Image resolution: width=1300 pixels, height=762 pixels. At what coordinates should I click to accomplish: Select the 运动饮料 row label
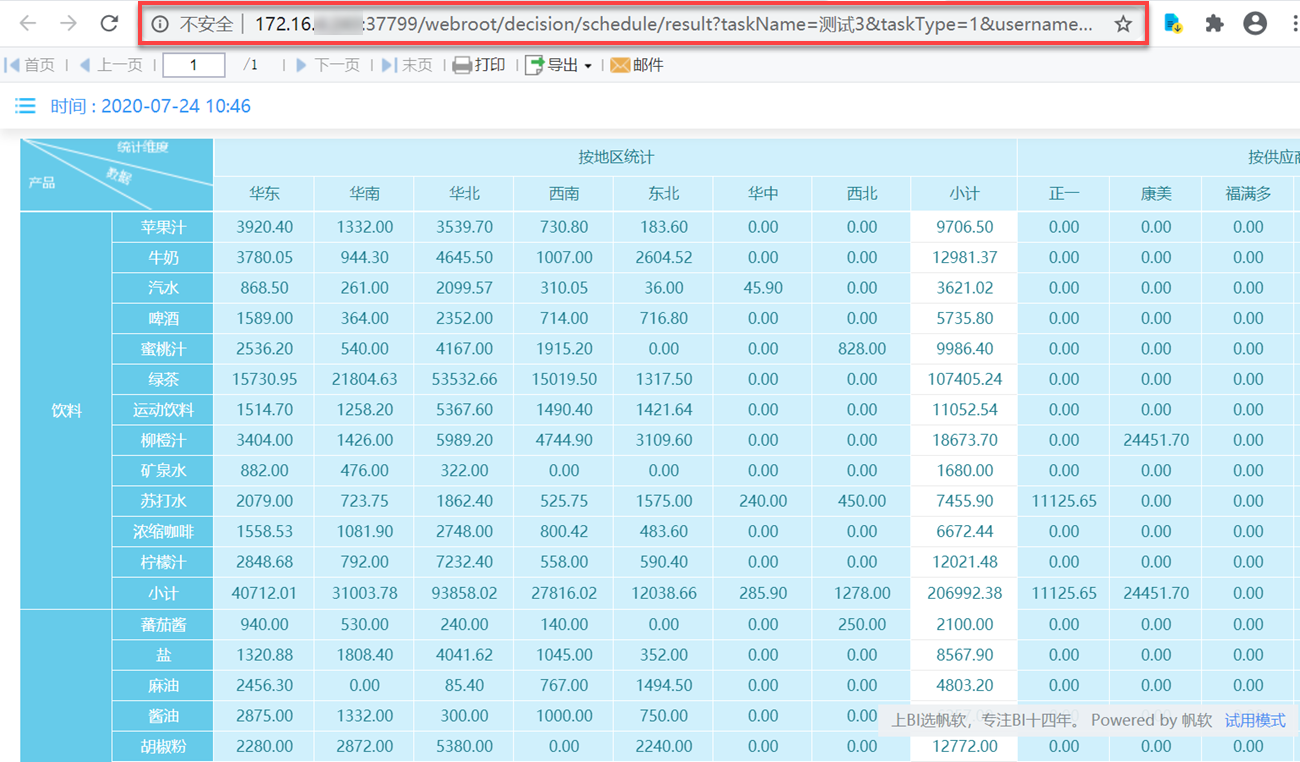163,410
